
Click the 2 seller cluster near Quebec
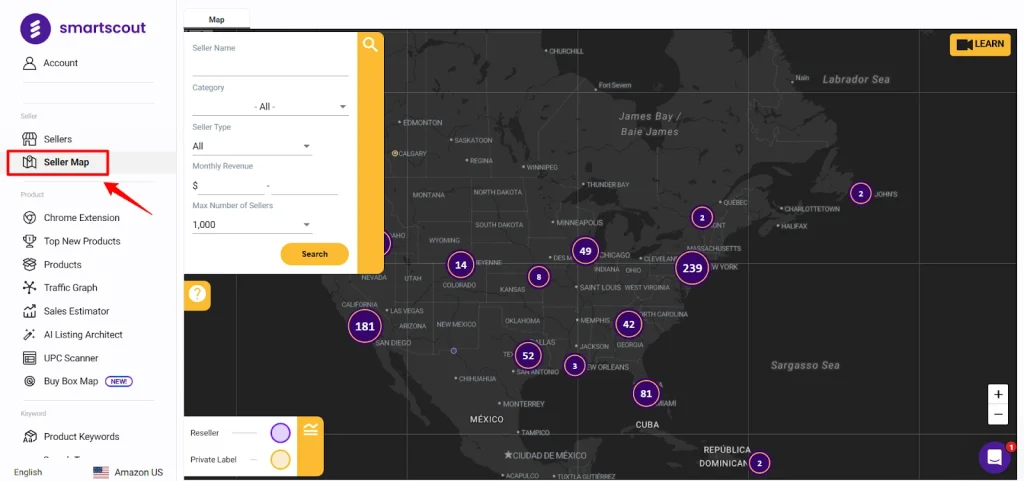tap(702, 217)
